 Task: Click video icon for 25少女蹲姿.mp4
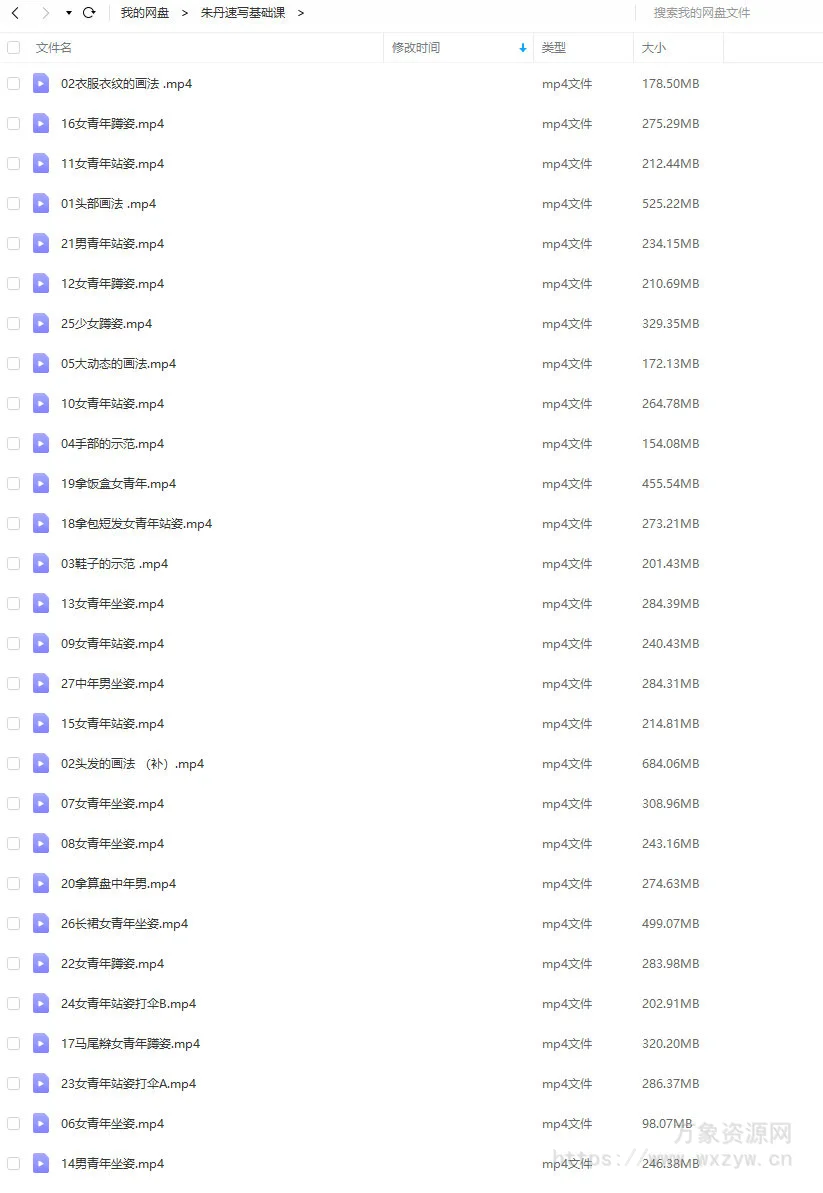pyautogui.click(x=41, y=323)
